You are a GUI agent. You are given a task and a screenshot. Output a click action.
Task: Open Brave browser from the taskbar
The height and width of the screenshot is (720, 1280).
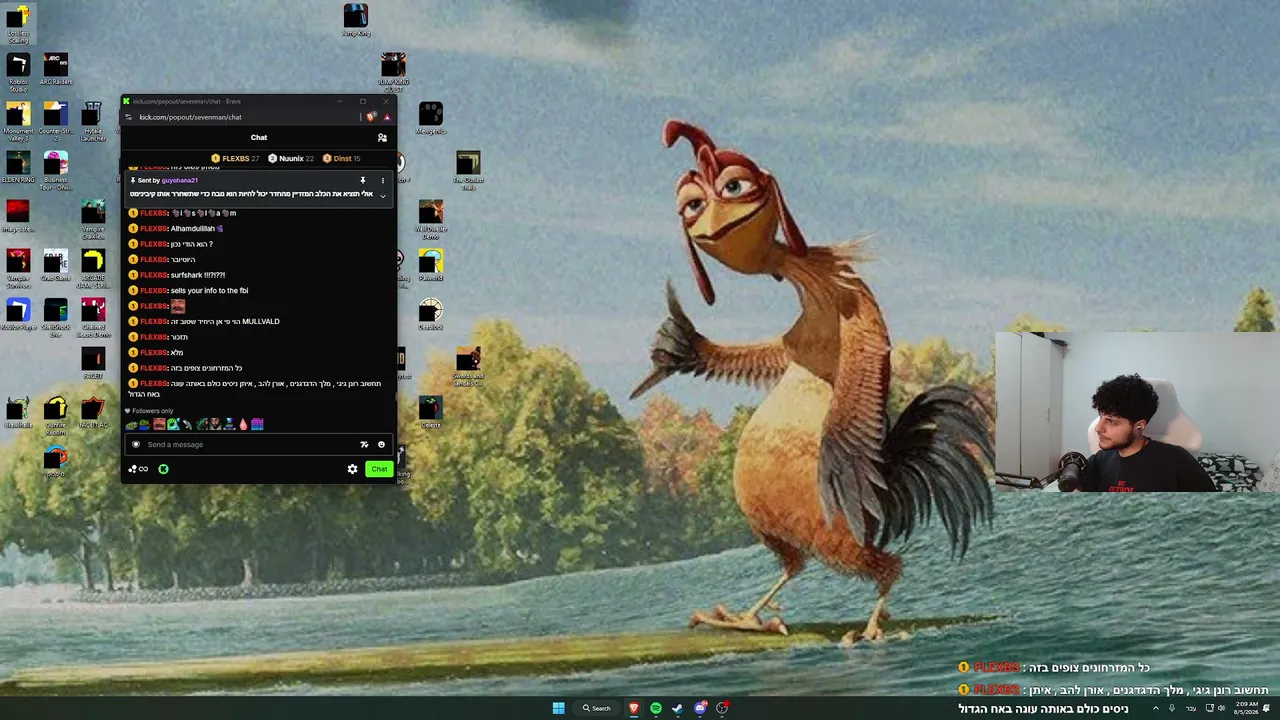click(633, 708)
